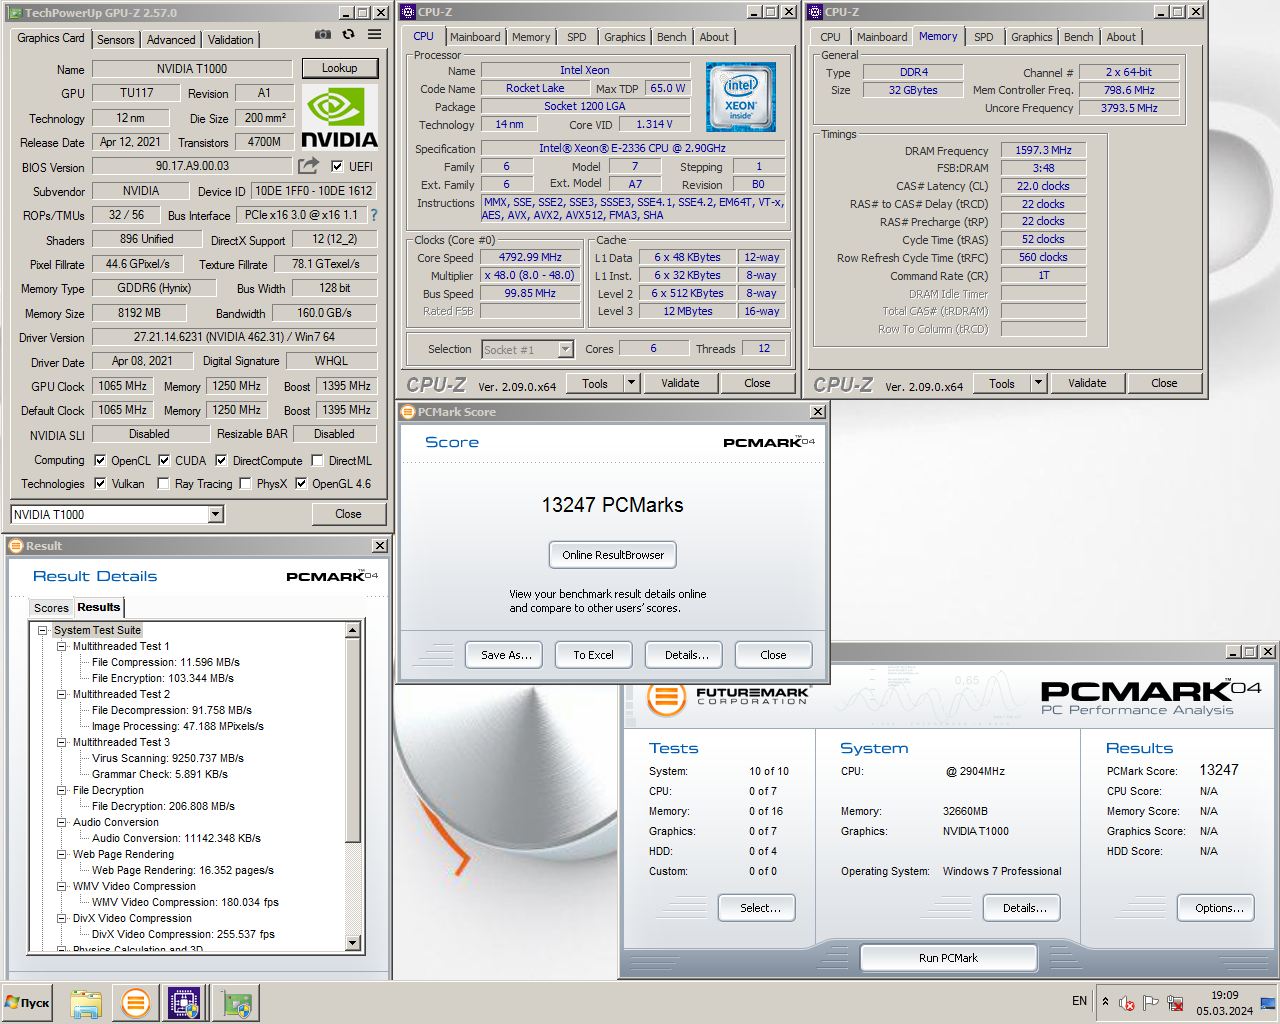The height and width of the screenshot is (1024, 1280).
Task: Collapse the Multithreaded Test 3 node
Action: [62, 742]
